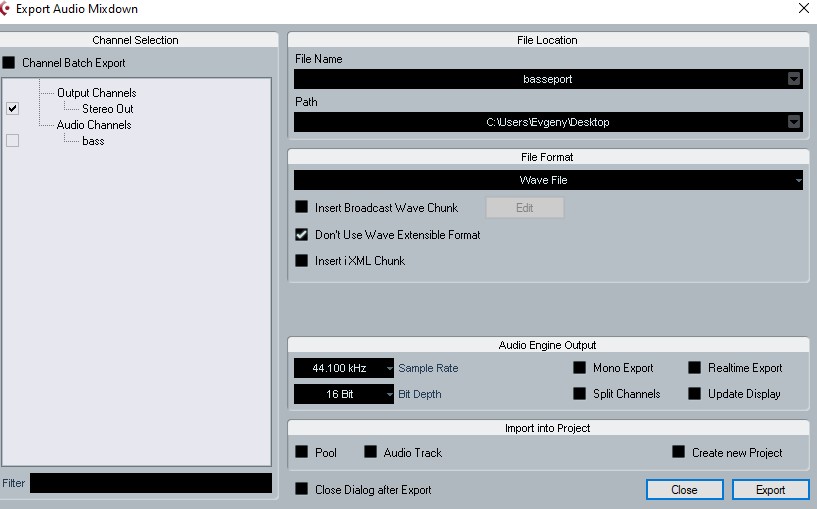Enable Insert iXML Chunk option
Image resolution: width=817 pixels, height=509 pixels.
click(302, 260)
